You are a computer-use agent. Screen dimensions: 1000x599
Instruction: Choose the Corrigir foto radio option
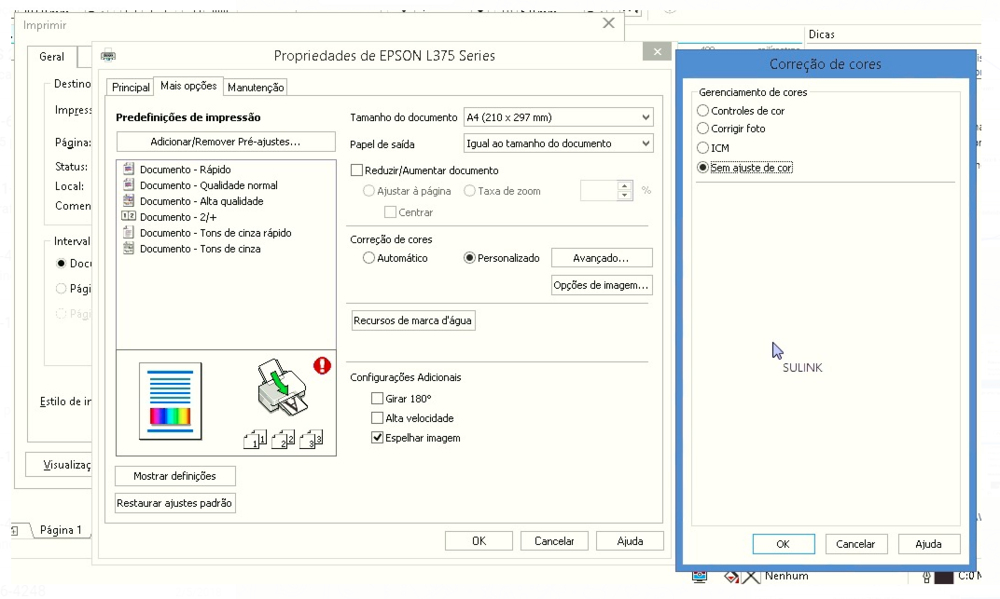[x=703, y=128]
